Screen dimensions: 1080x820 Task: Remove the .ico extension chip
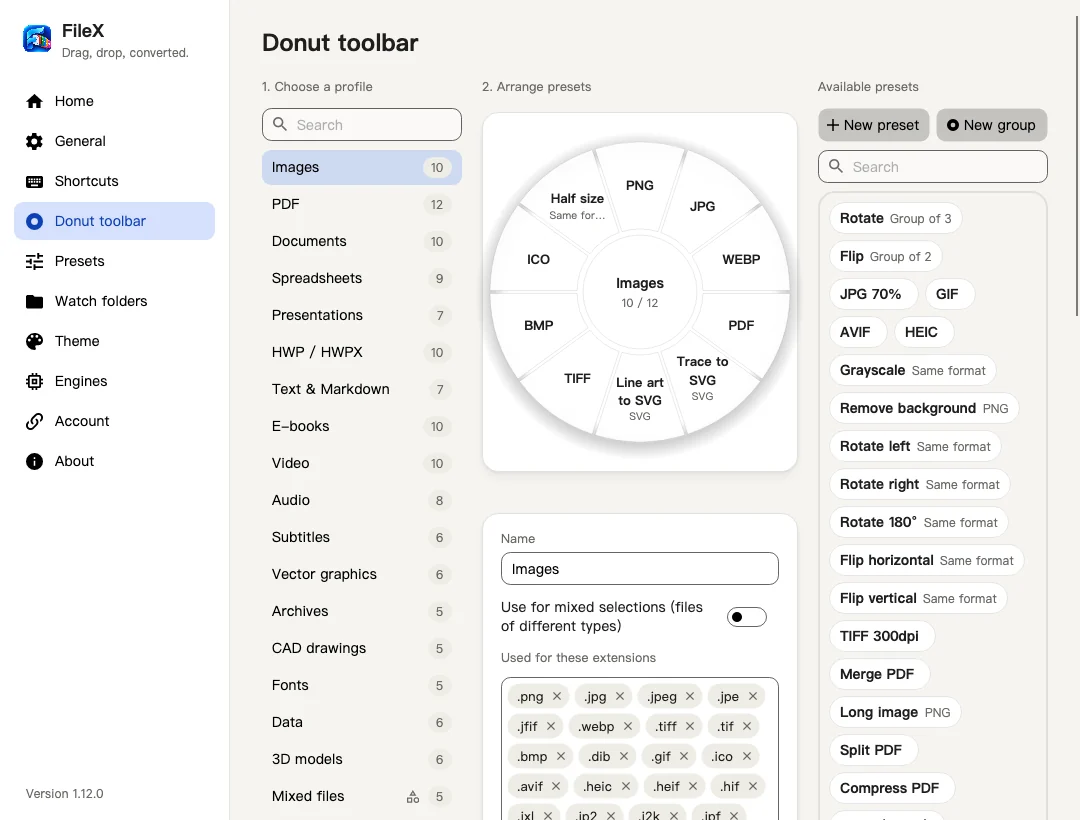click(x=747, y=756)
